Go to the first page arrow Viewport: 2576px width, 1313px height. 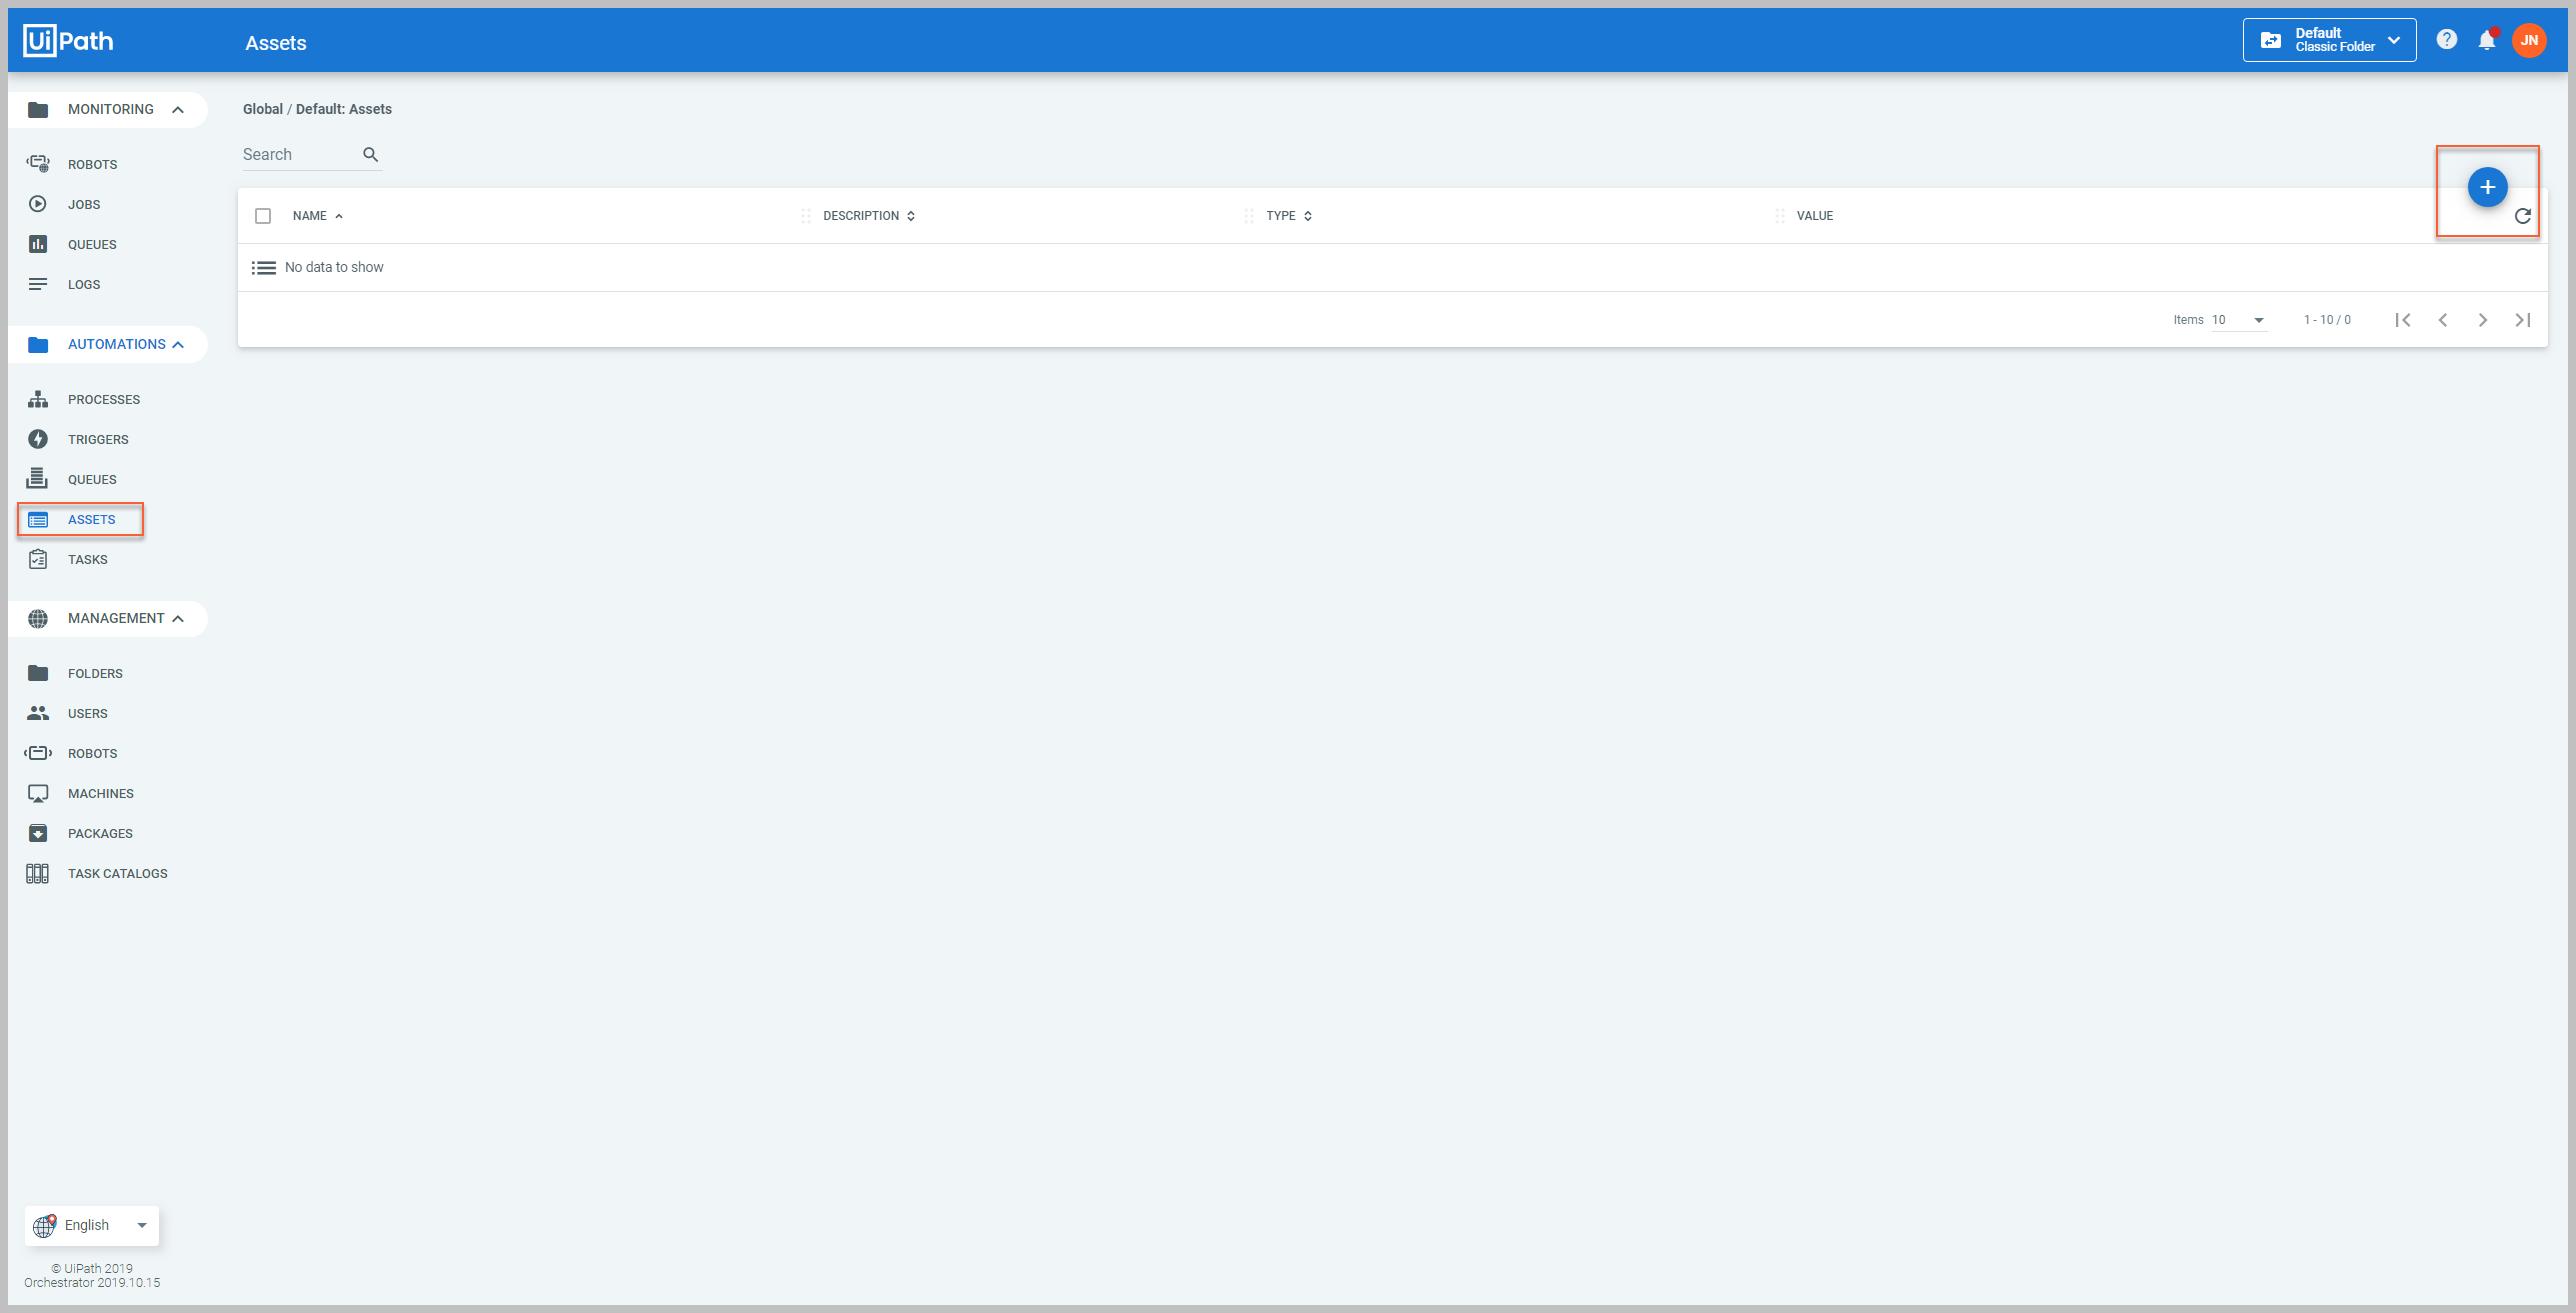2402,320
